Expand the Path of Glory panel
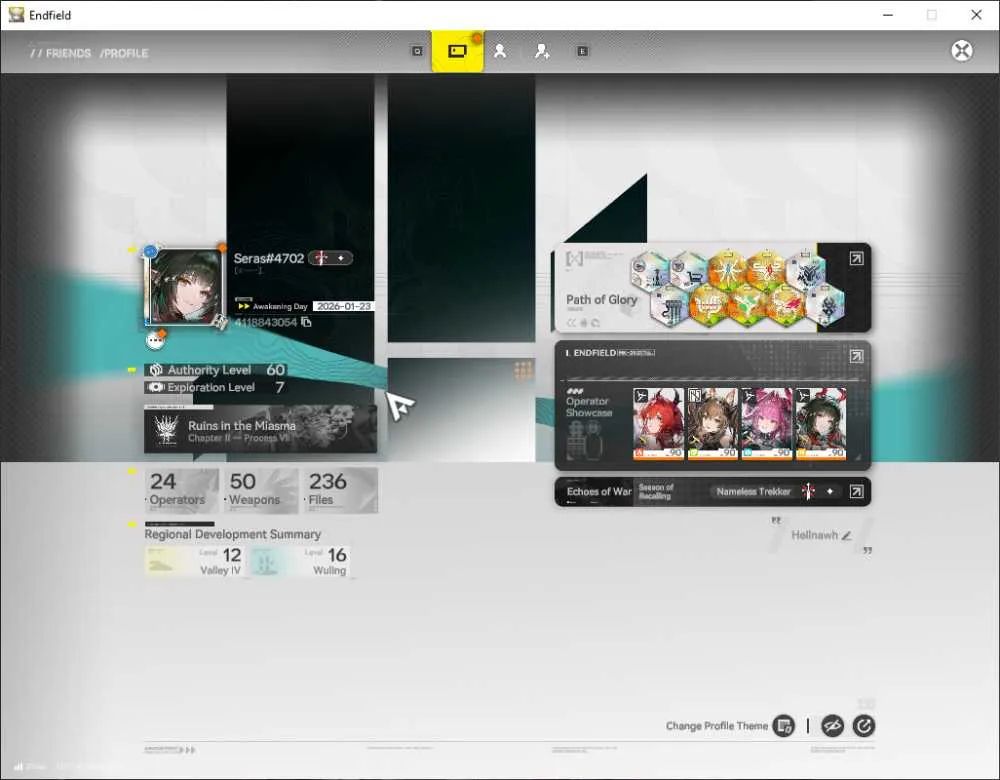 856,258
